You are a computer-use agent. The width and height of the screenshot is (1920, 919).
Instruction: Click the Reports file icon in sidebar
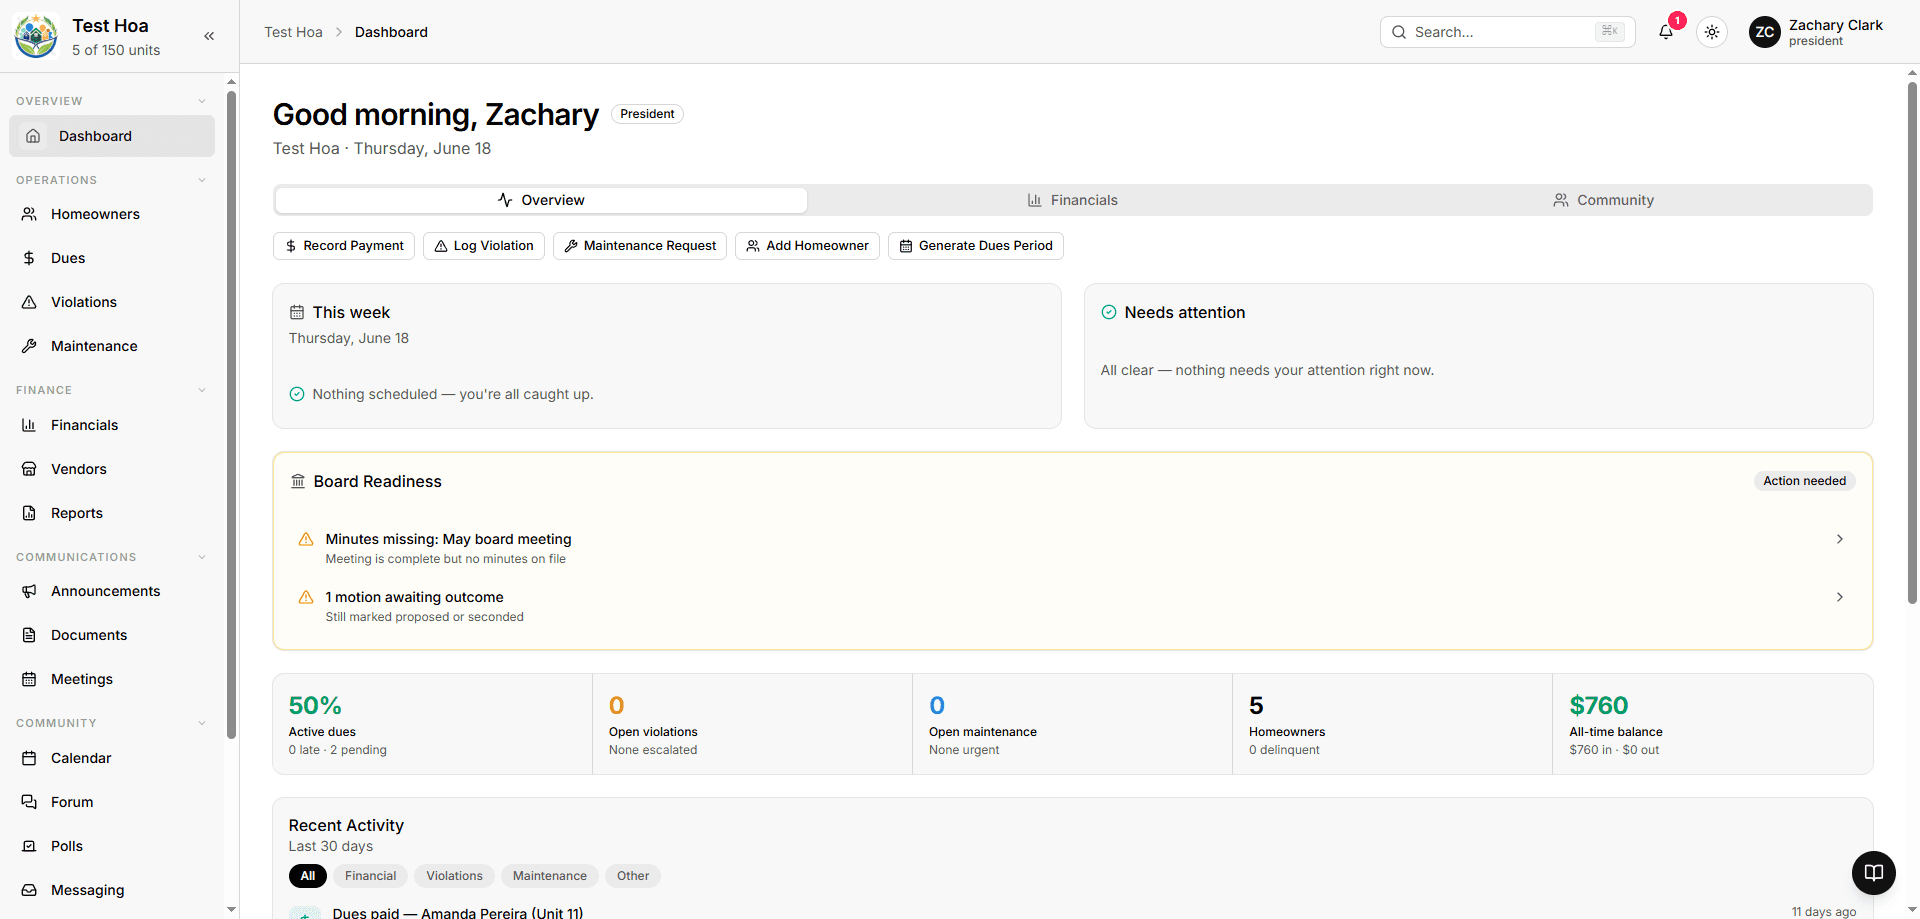tap(29, 513)
